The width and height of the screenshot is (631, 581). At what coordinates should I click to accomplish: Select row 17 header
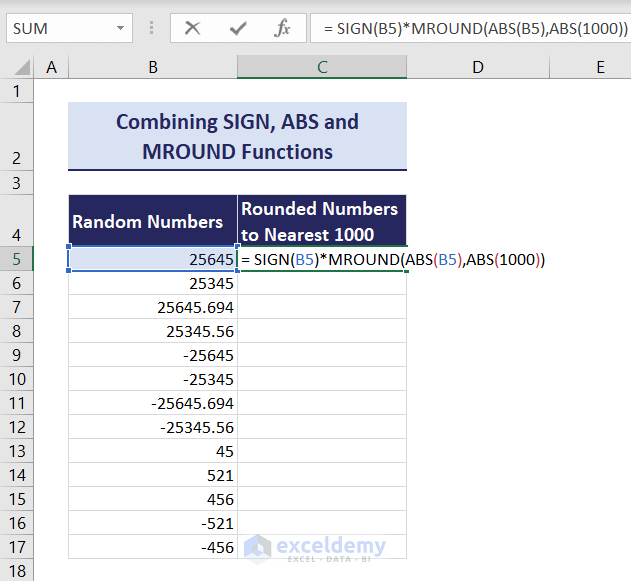tap(16, 547)
